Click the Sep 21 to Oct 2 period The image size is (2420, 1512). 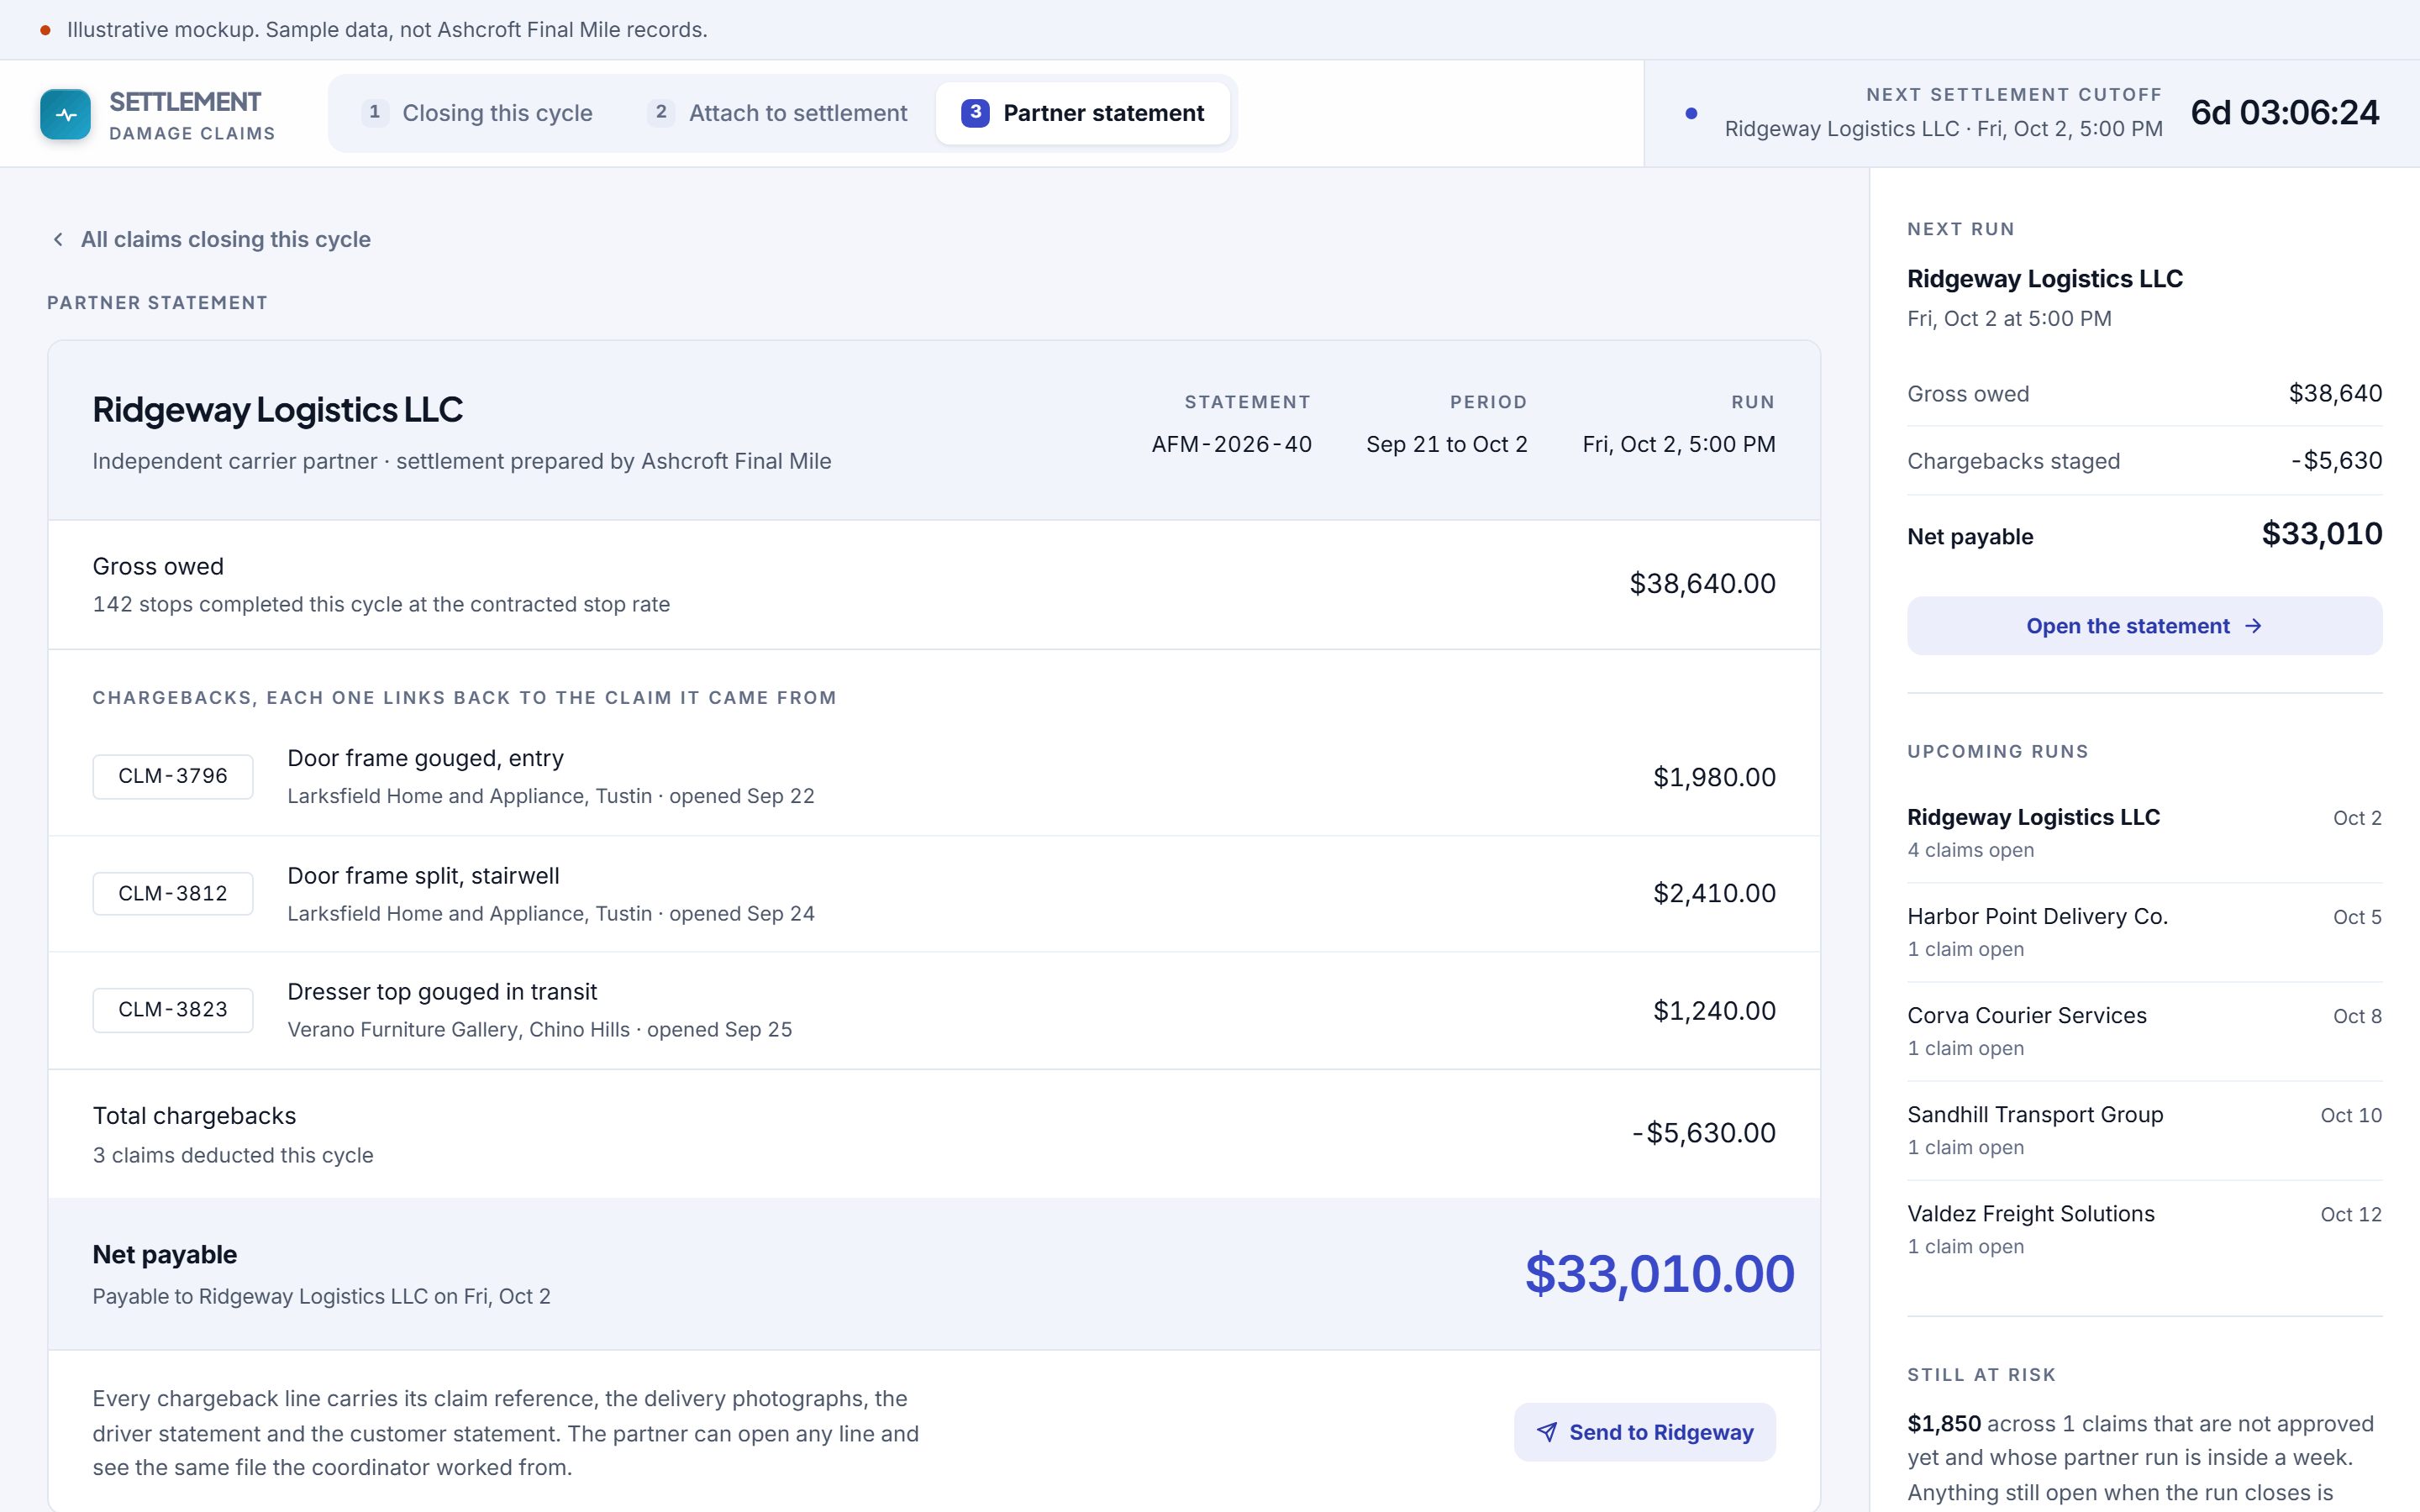[x=1446, y=444]
